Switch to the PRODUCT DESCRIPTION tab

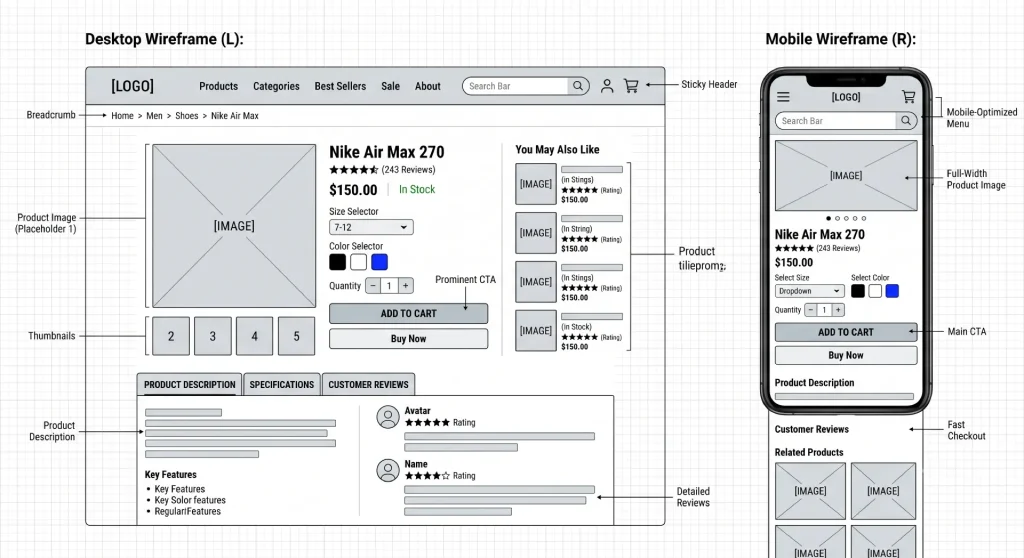click(x=189, y=384)
